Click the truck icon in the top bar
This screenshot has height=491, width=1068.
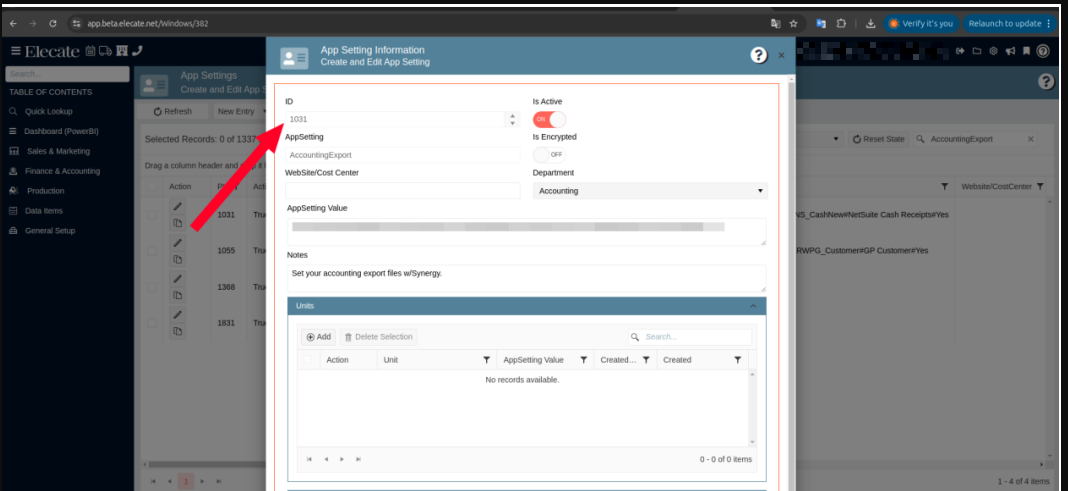click(106, 51)
